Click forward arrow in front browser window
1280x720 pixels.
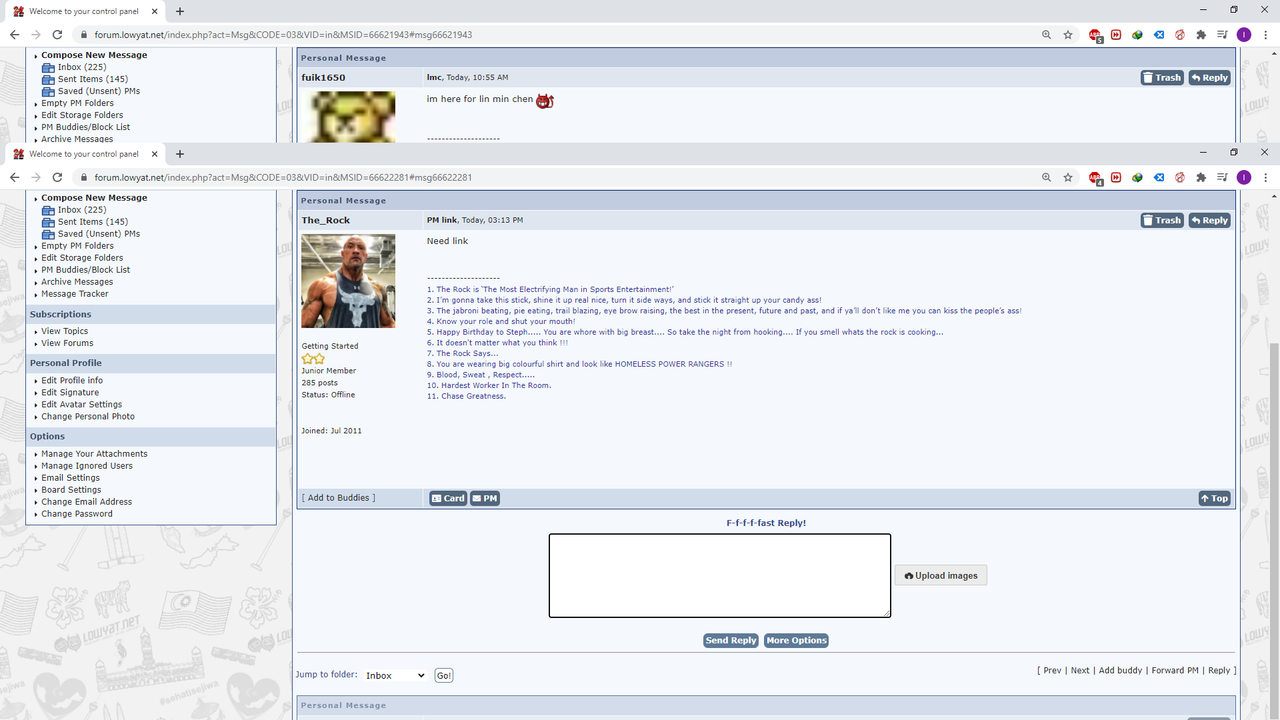36,177
